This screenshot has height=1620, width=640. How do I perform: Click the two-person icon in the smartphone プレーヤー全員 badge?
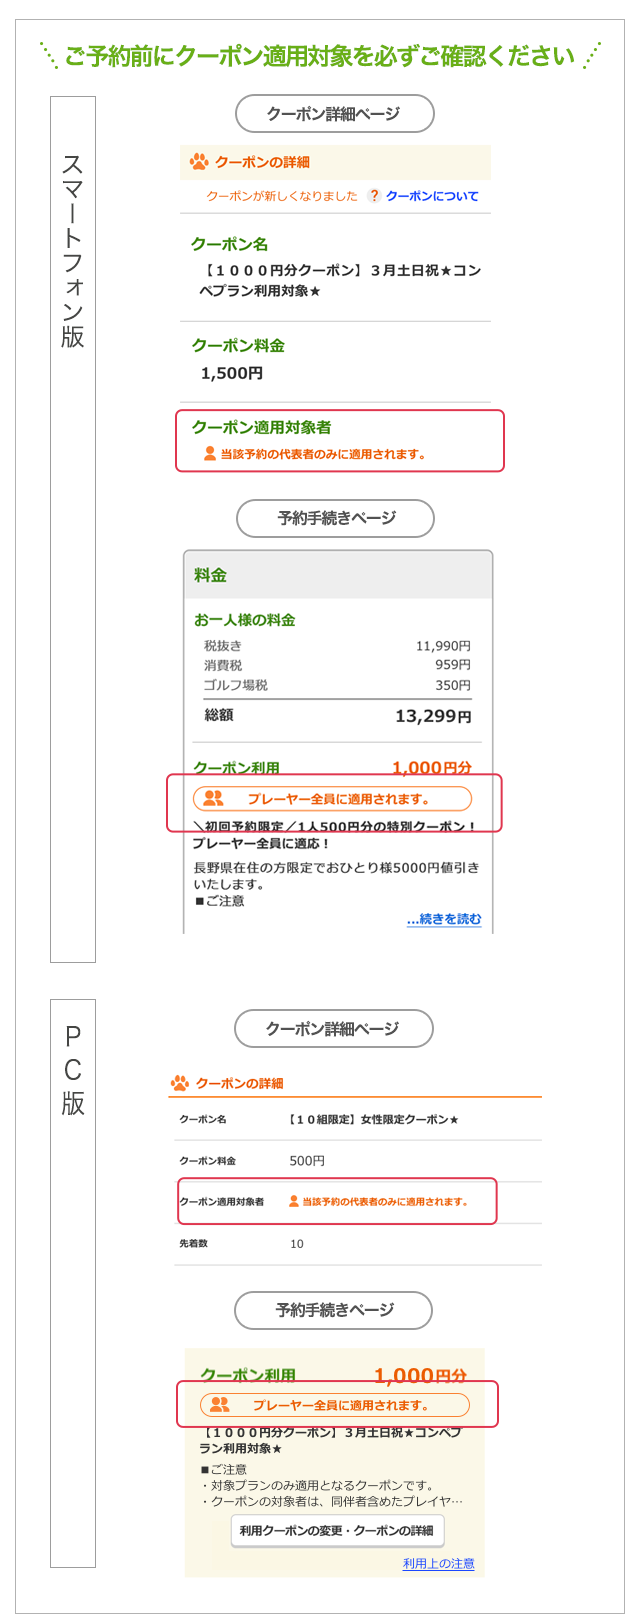click(x=213, y=798)
